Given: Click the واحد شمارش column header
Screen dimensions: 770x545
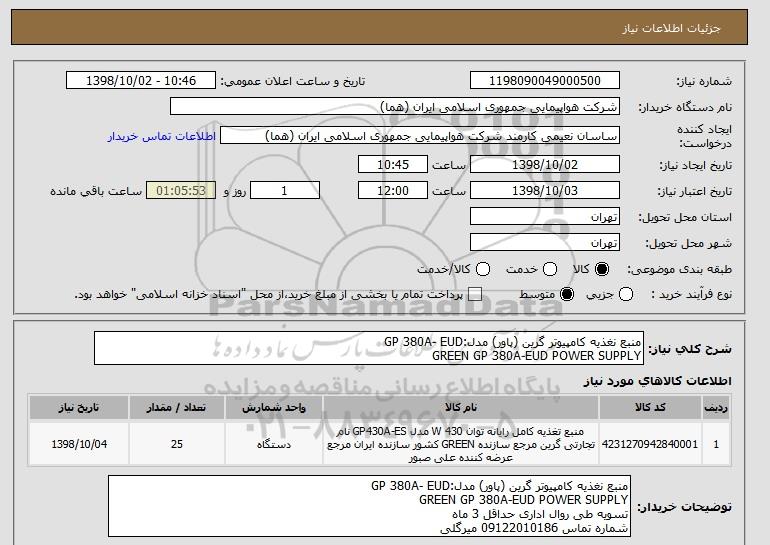Looking at the screenshot, I should pos(274,408).
